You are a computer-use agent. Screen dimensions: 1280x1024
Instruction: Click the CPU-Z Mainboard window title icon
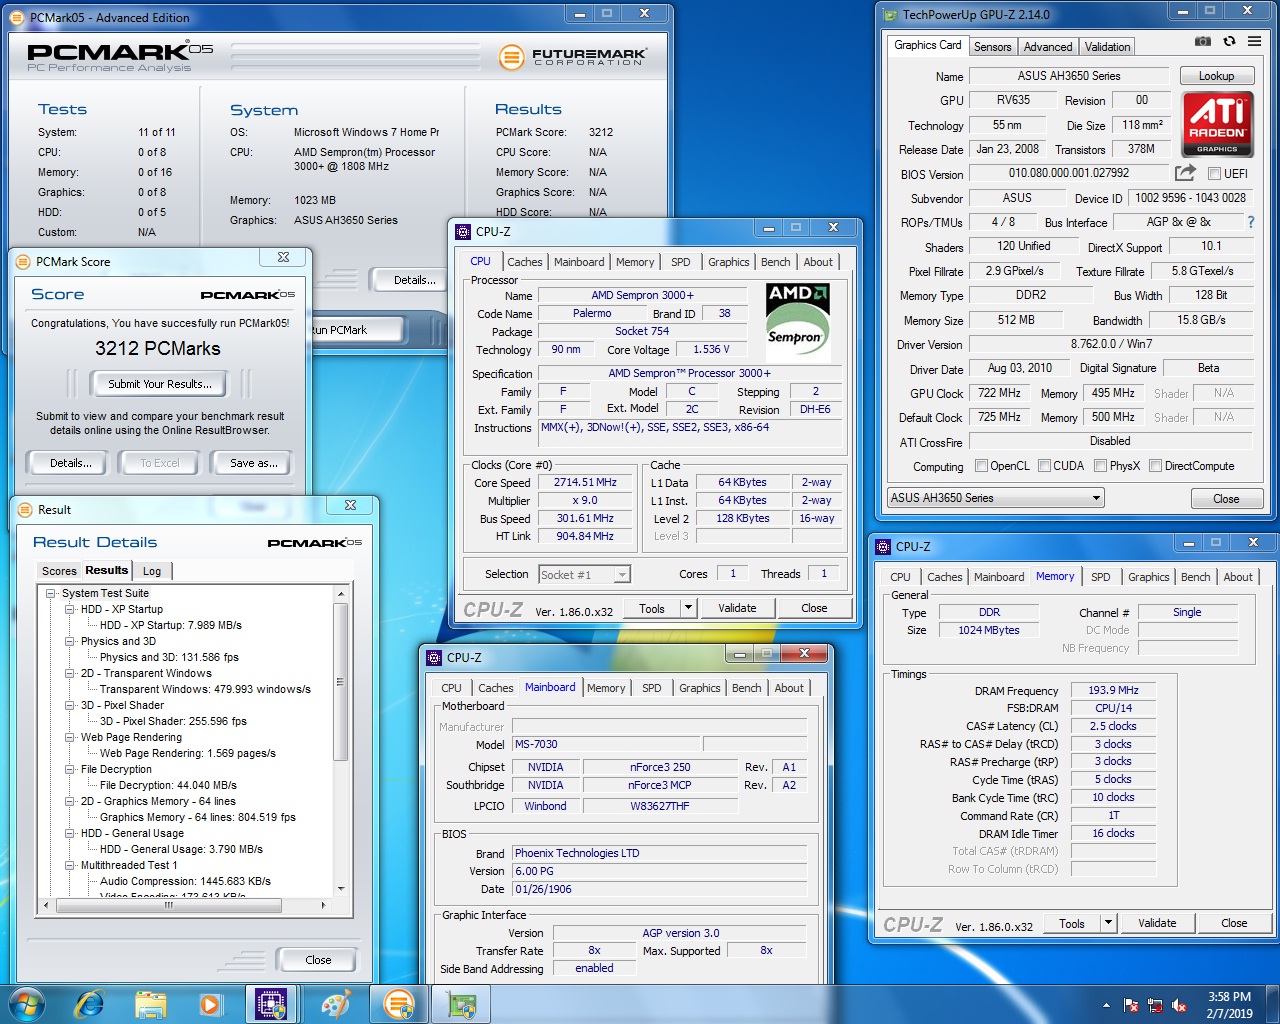click(434, 657)
